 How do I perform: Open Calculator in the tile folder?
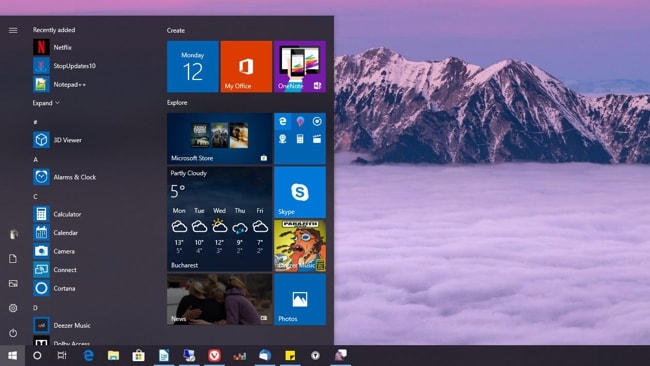pos(300,139)
